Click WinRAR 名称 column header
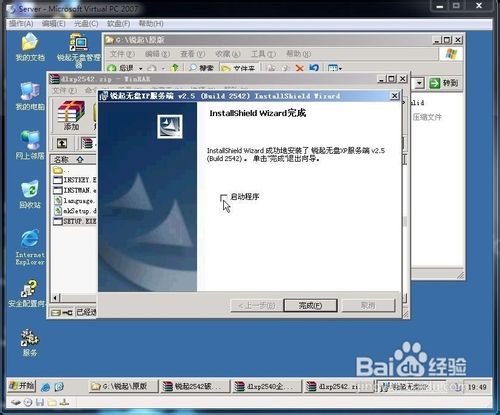This screenshot has width=500, height=415. pos(73,160)
